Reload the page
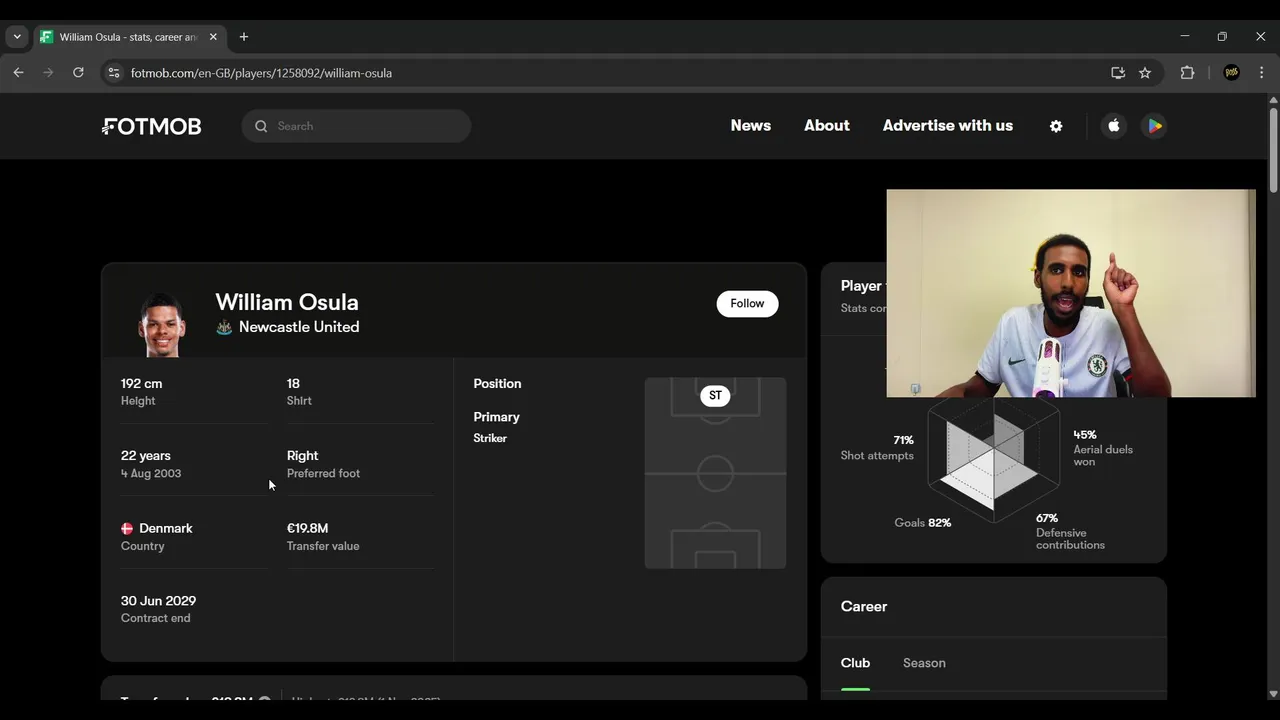The image size is (1280, 720). 78,73
